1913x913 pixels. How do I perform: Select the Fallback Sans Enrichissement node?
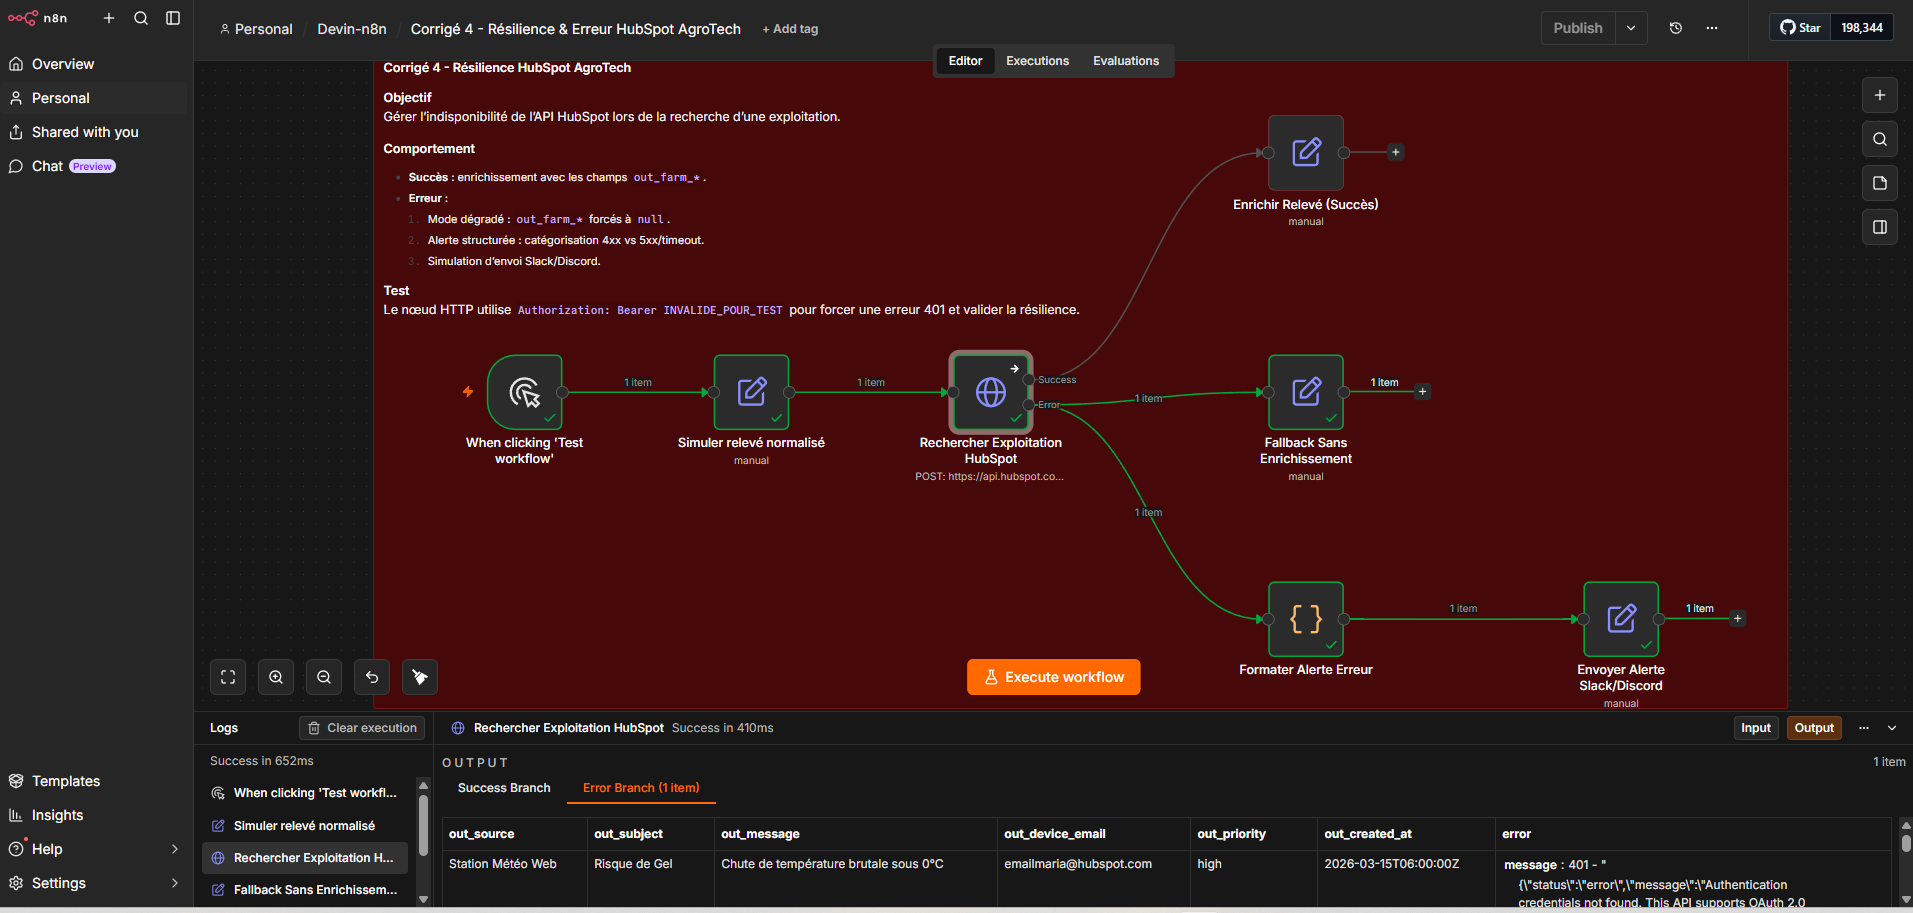tap(1306, 392)
